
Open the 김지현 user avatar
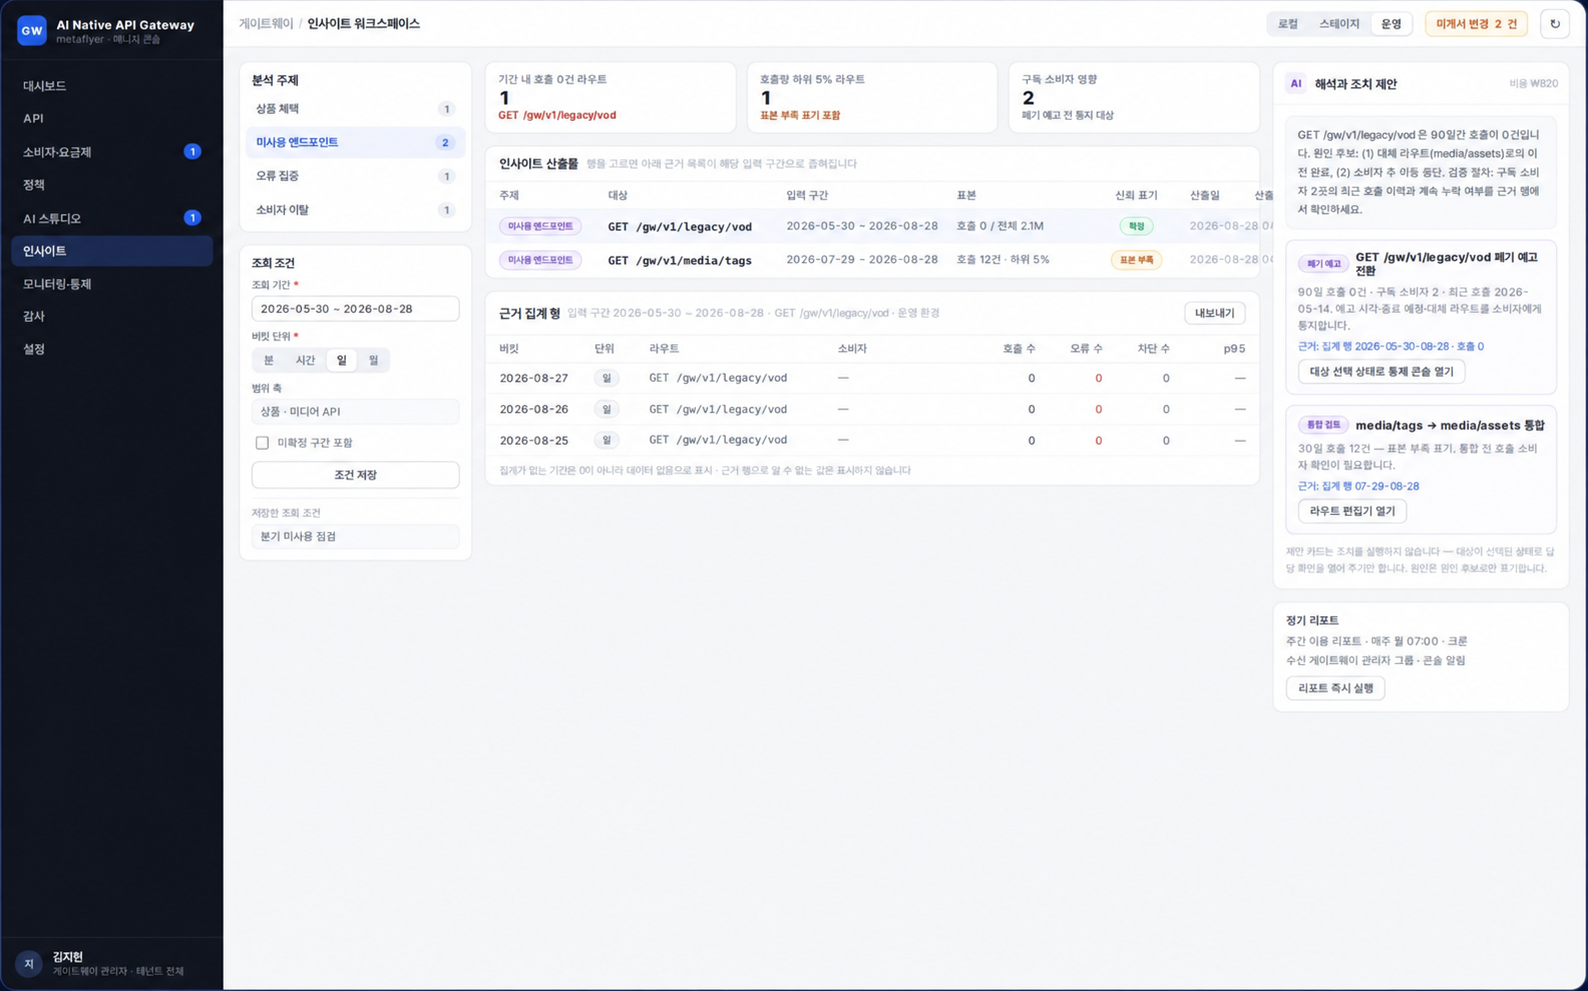(29, 963)
